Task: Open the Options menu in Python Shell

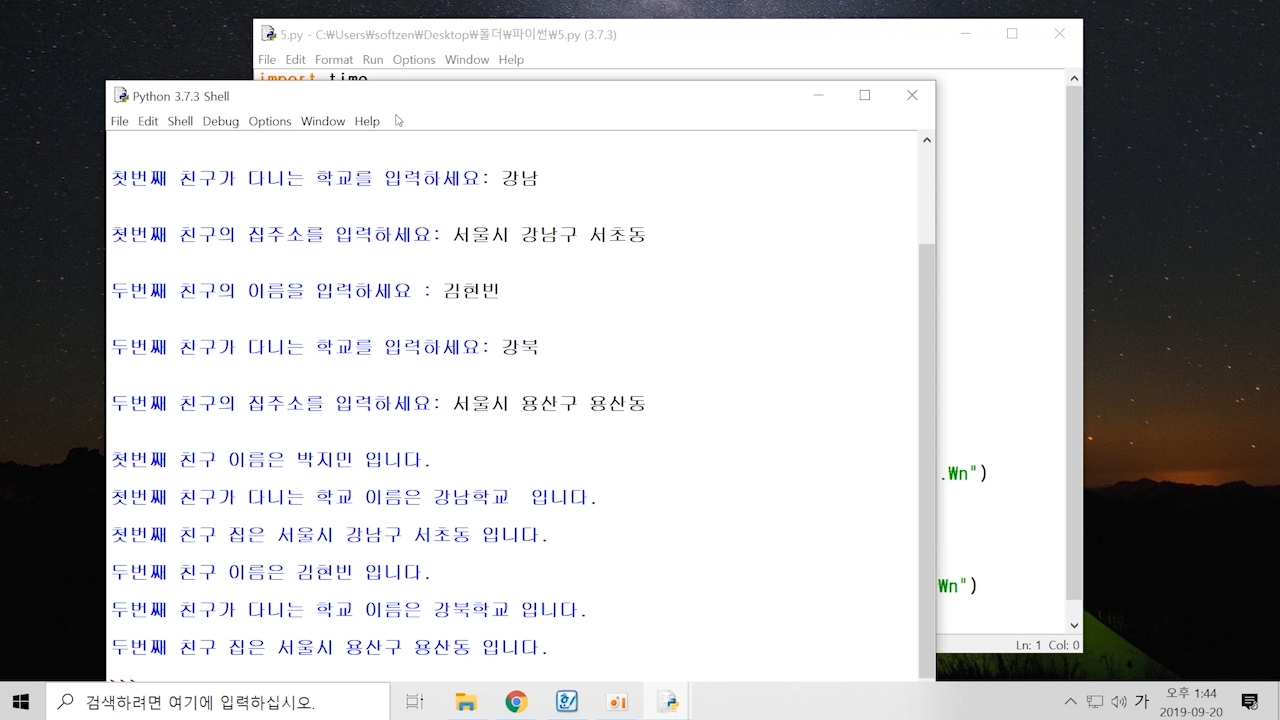Action: pos(270,121)
